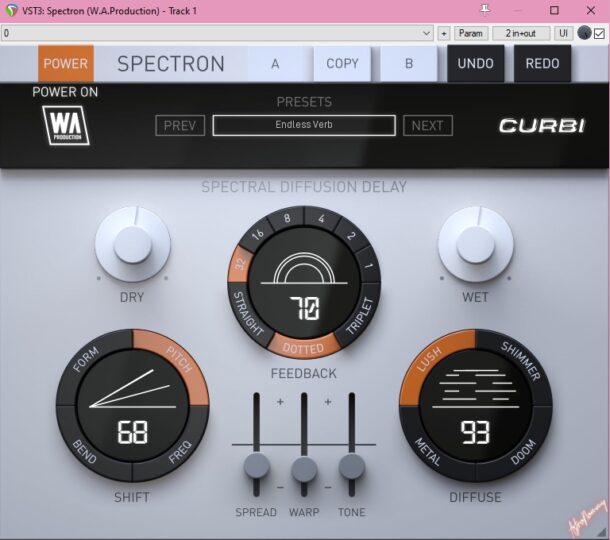Select the 16 note division segment
This screenshot has height=540, width=610.
point(258,235)
